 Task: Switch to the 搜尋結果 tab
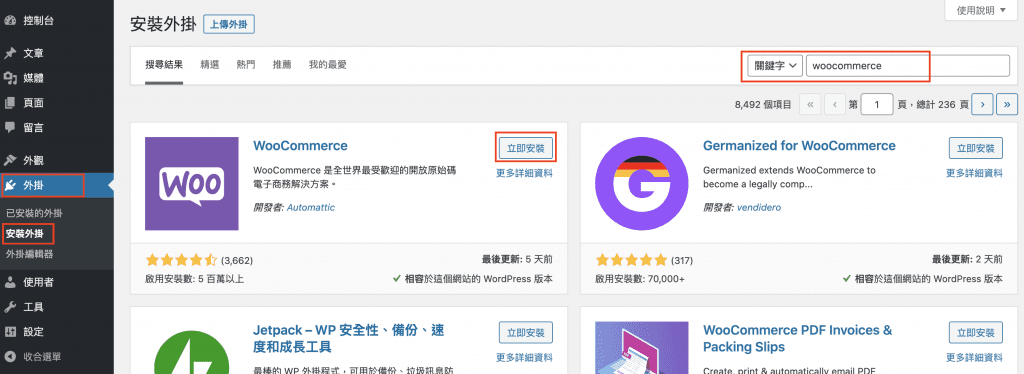[164, 65]
